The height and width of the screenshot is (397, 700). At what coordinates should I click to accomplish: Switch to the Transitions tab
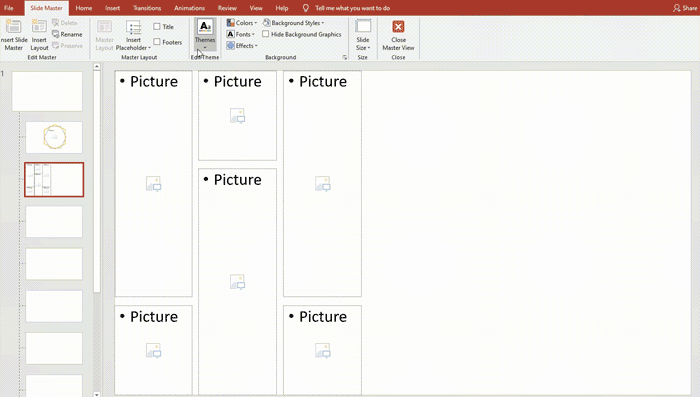tap(147, 8)
